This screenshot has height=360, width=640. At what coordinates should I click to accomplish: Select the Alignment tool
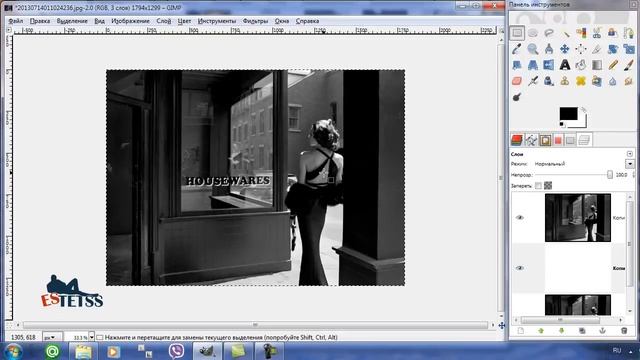(581, 49)
